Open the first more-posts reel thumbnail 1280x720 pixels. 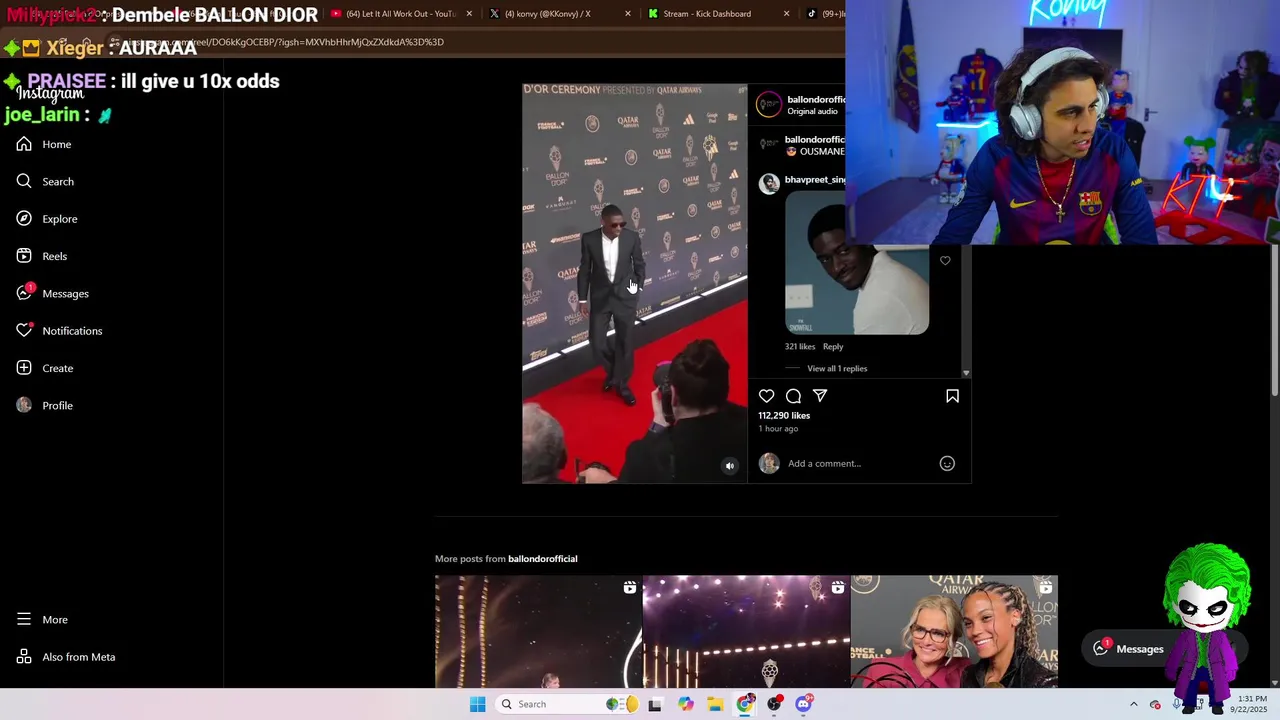538,632
